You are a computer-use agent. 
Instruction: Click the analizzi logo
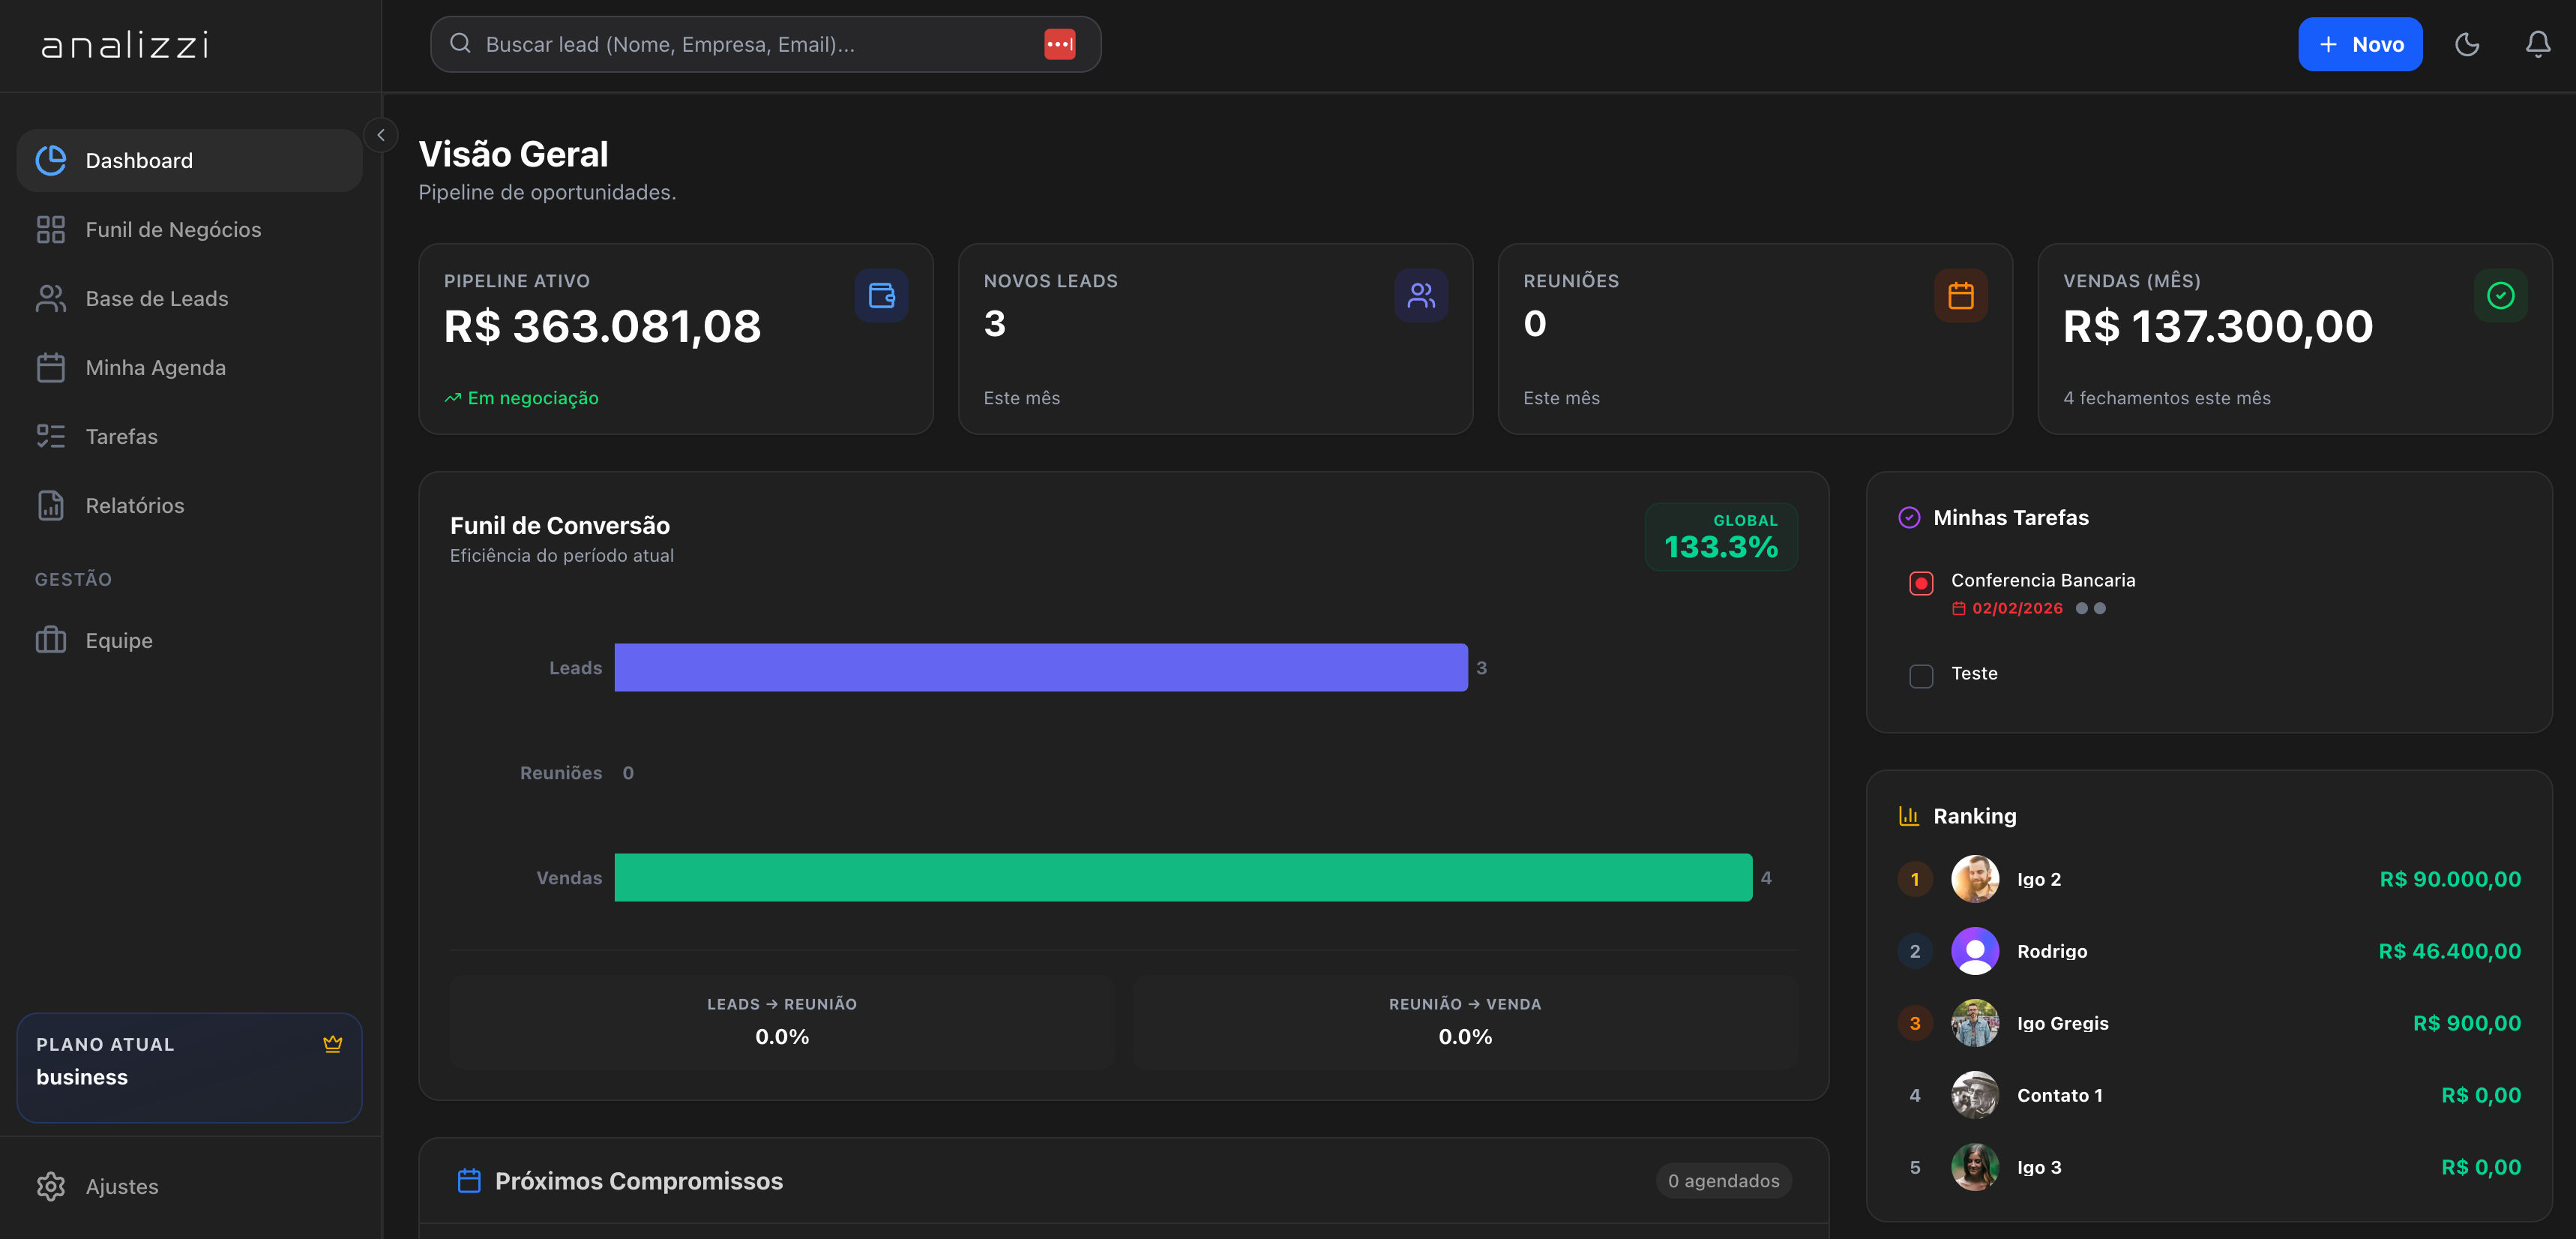click(125, 45)
